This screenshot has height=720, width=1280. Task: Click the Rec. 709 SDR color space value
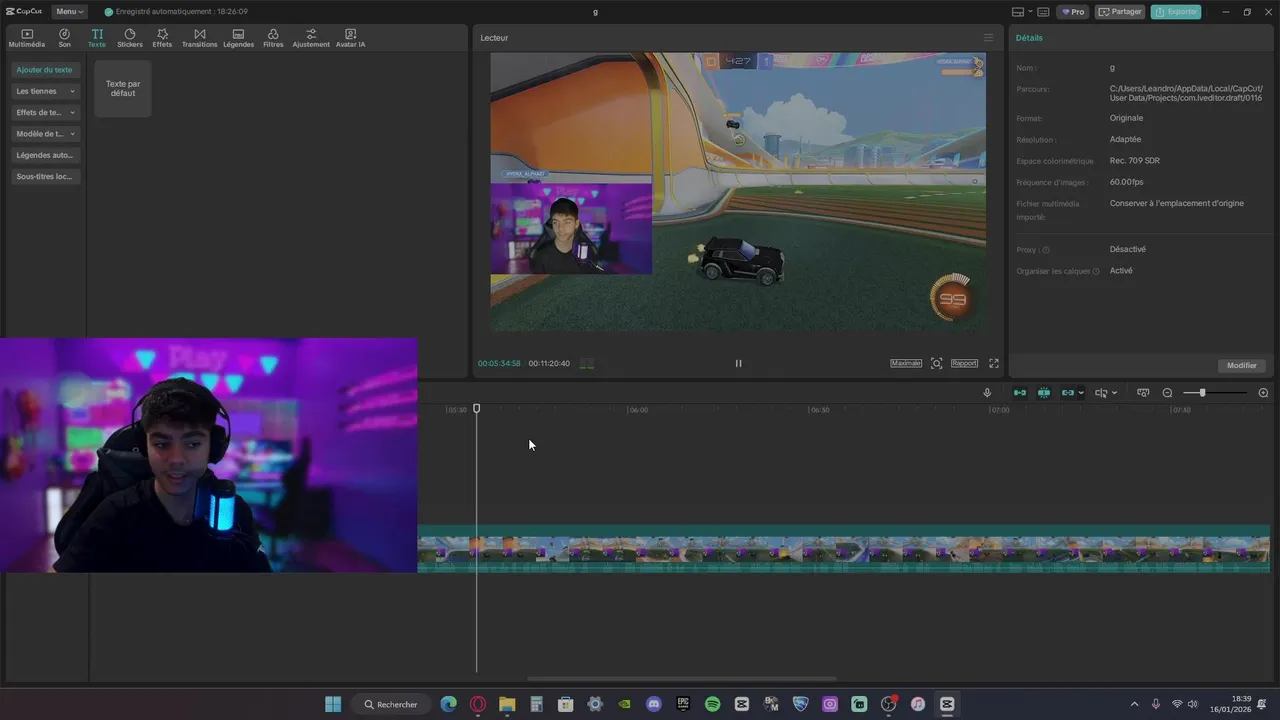1135,160
